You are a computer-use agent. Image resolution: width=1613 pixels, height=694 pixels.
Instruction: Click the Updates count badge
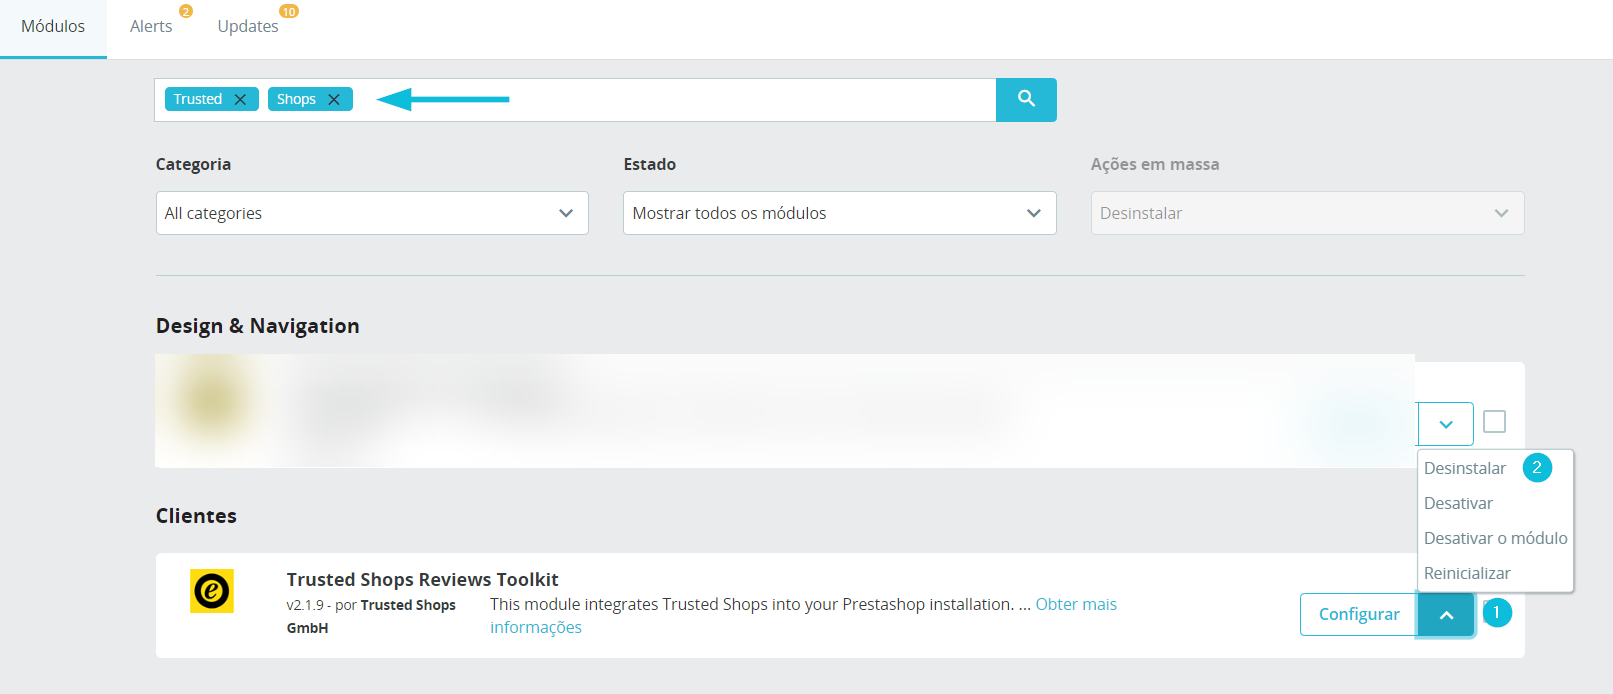pyautogui.click(x=289, y=11)
